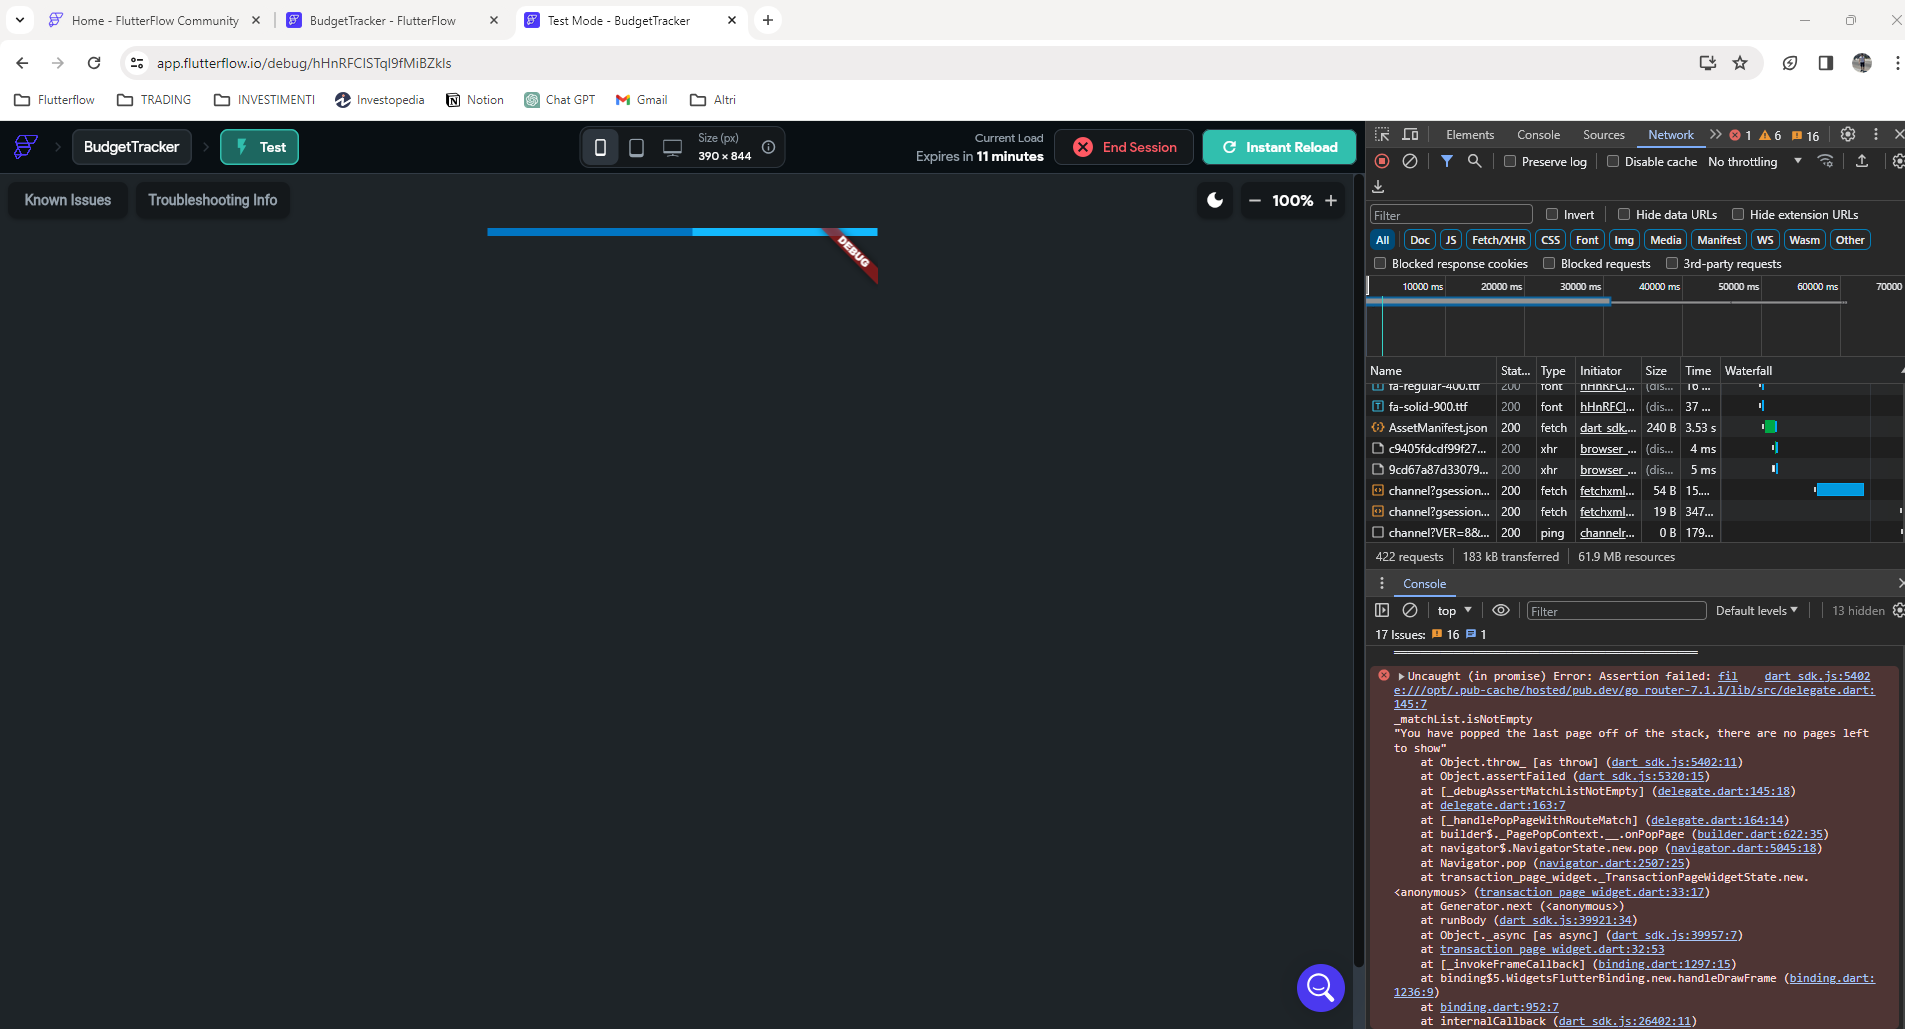Check Blocked requests checkbox

[1549, 263]
